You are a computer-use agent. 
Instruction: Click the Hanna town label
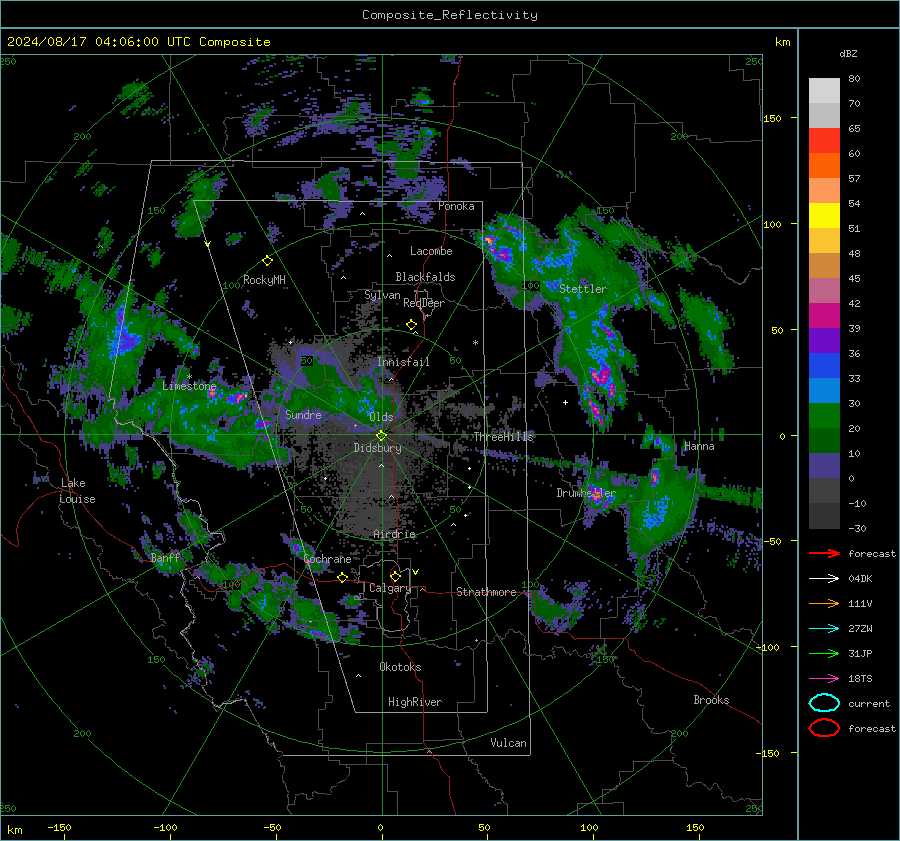699,446
